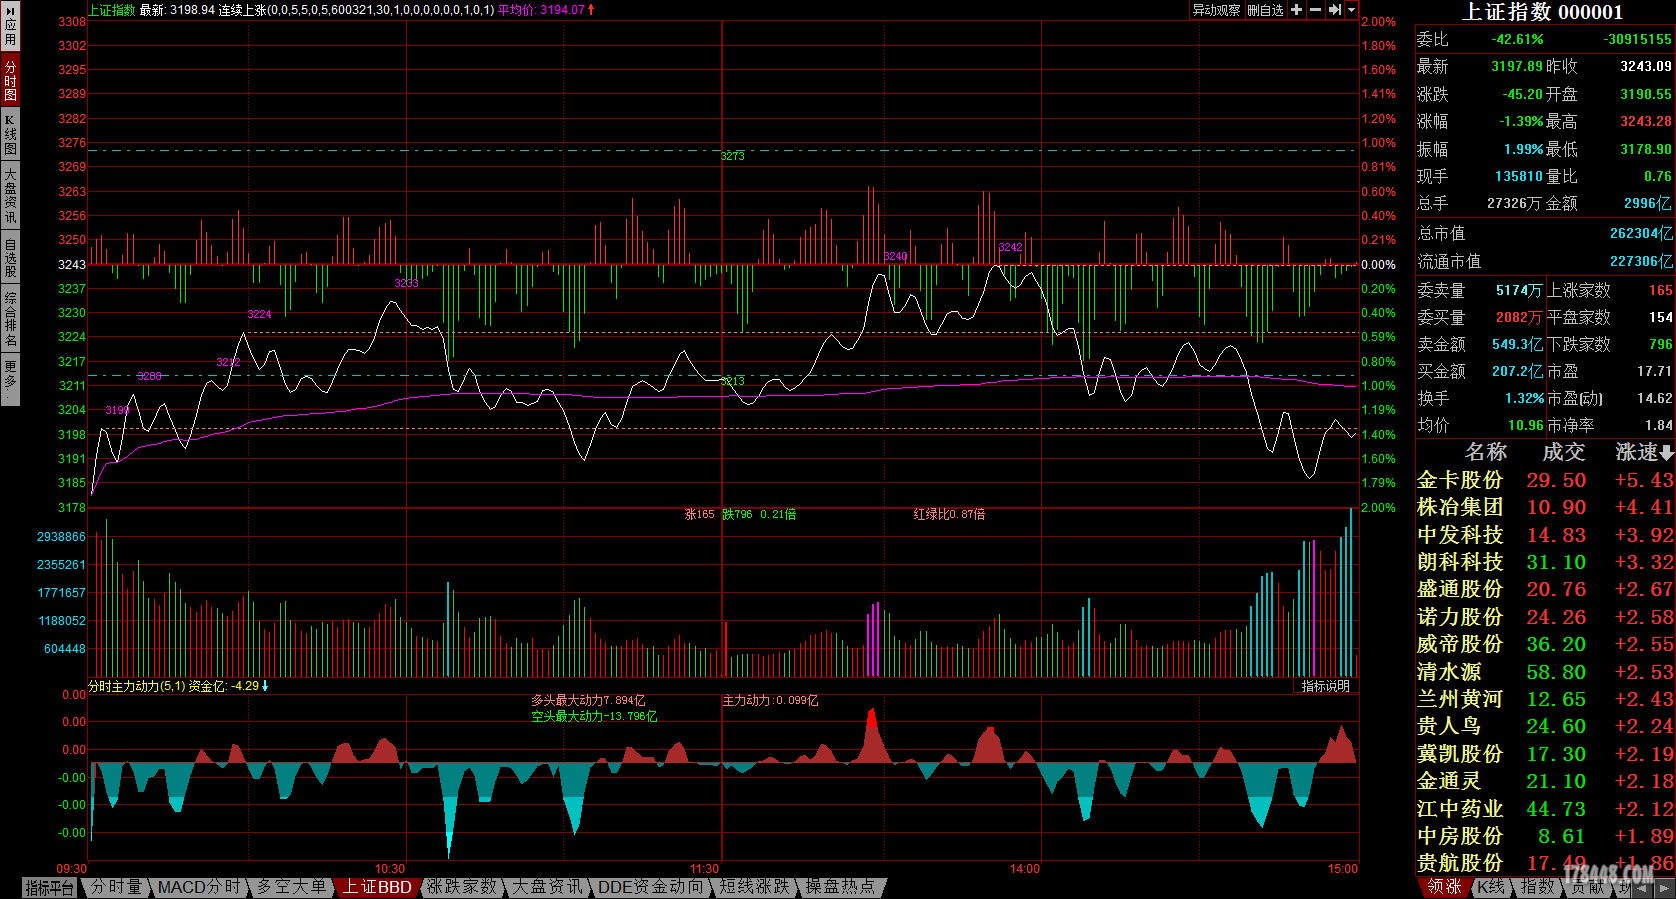Click the 多头最大动力7.894亿 label
The image size is (1676, 899).
coord(588,700)
